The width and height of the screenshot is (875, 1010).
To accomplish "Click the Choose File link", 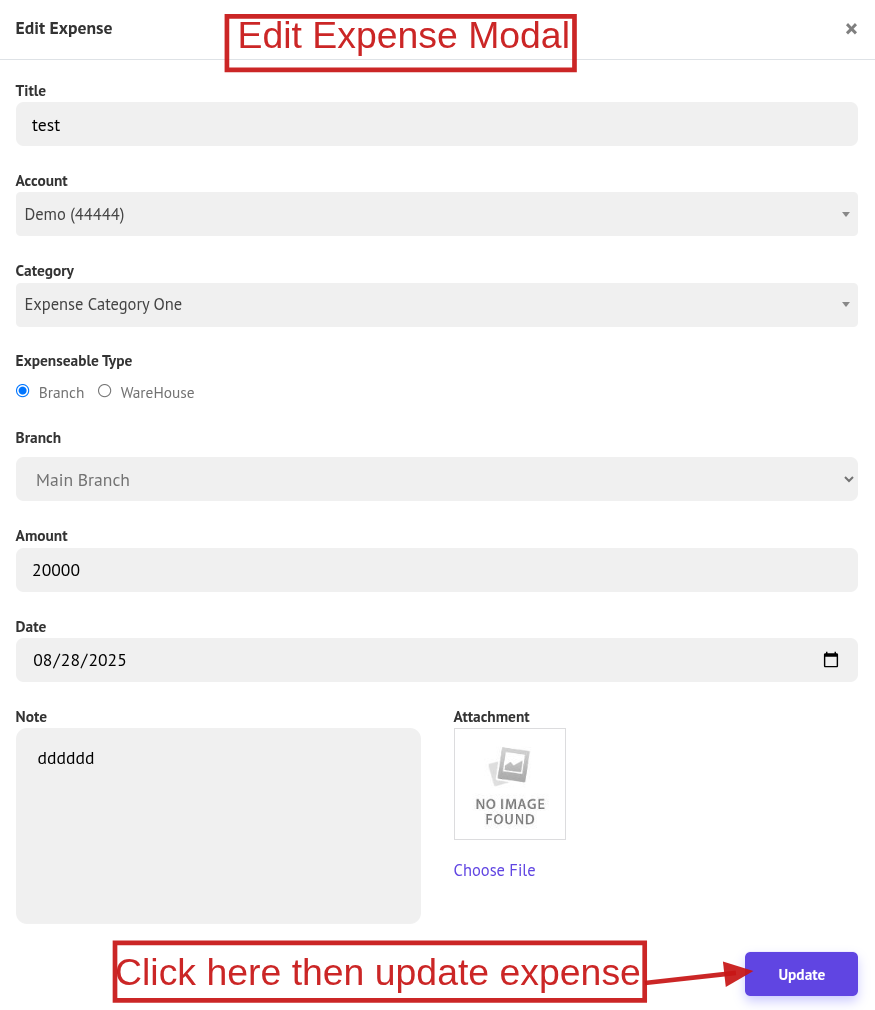I will pyautogui.click(x=494, y=870).
